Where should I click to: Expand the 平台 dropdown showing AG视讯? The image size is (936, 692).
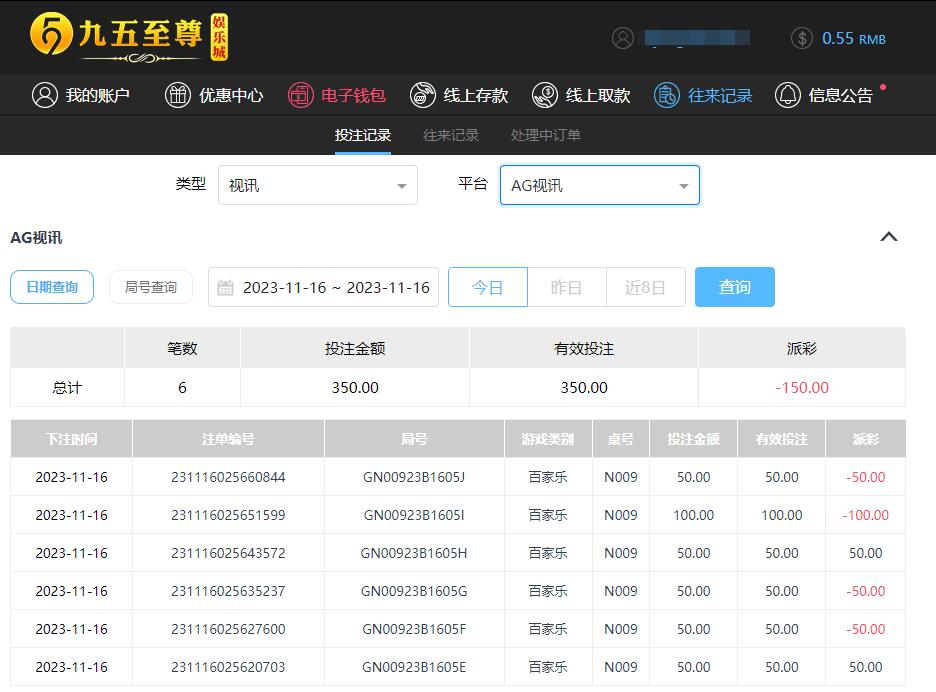599,185
